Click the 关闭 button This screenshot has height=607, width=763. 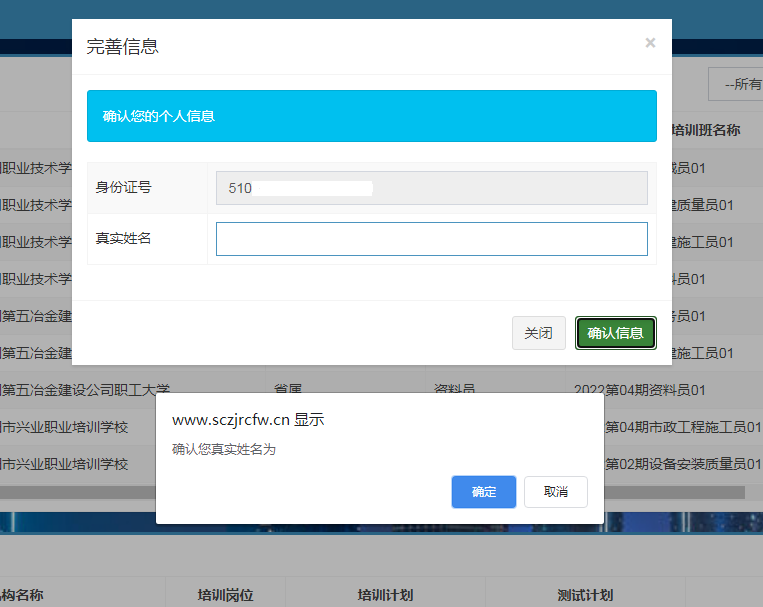tap(539, 333)
